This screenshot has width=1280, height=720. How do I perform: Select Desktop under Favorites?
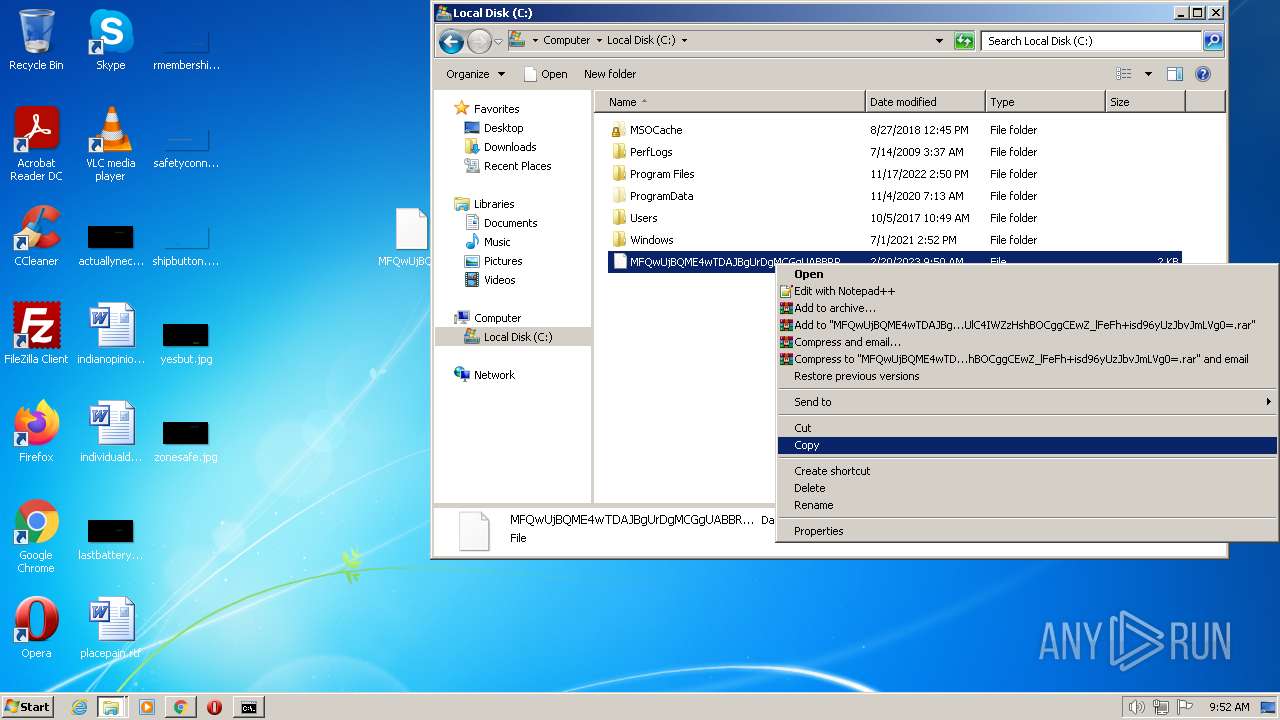click(x=494, y=128)
